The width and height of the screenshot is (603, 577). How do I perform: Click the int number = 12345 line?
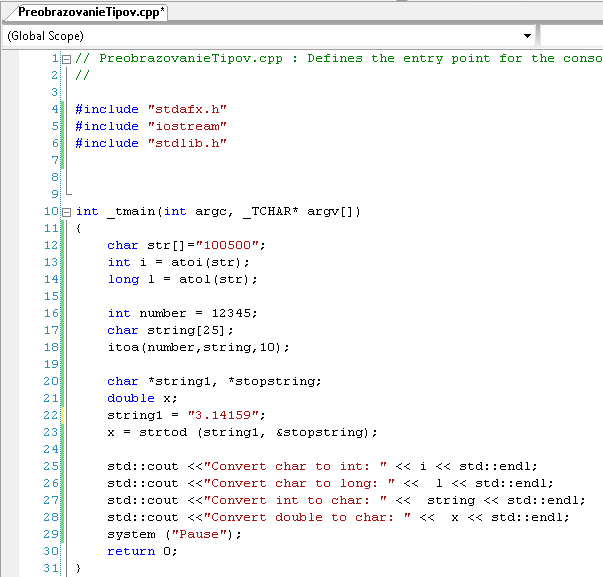coord(183,313)
